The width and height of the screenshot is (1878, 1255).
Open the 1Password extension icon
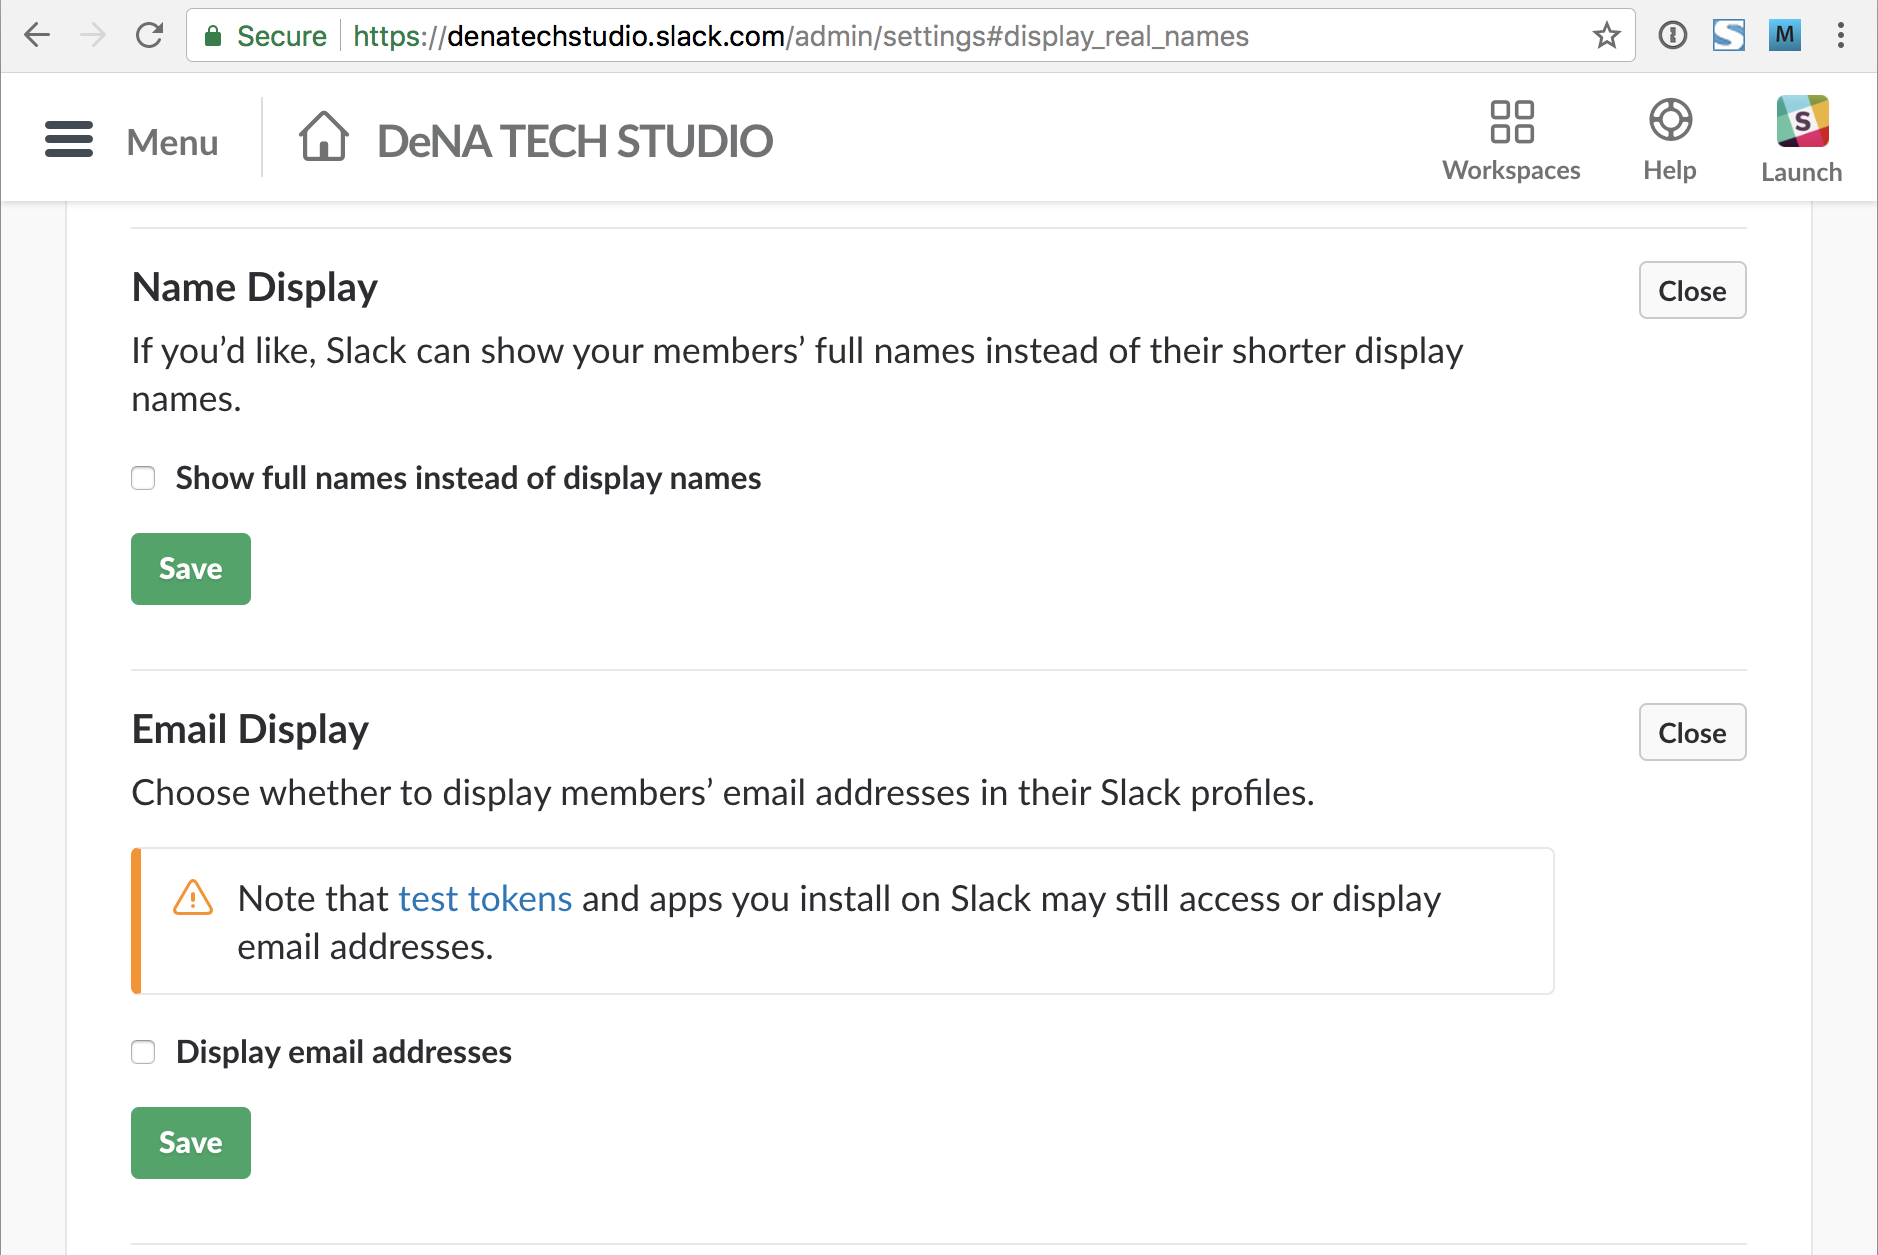tap(1672, 36)
